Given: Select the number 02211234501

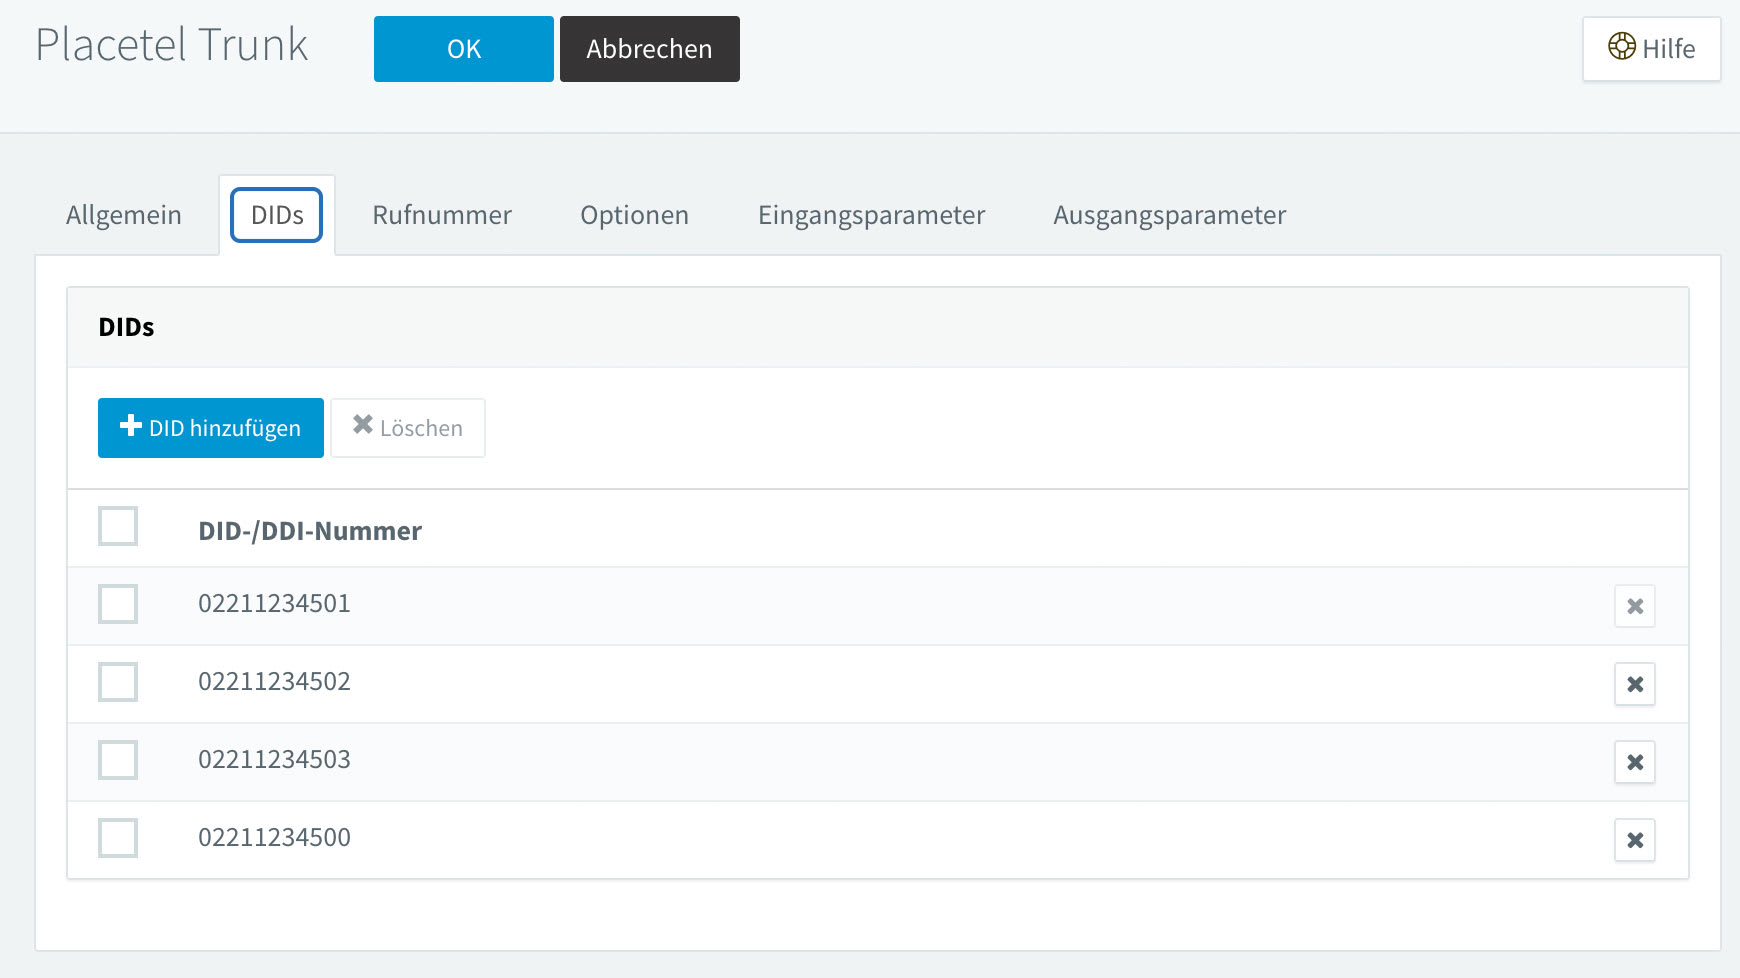Looking at the screenshot, I should (274, 604).
